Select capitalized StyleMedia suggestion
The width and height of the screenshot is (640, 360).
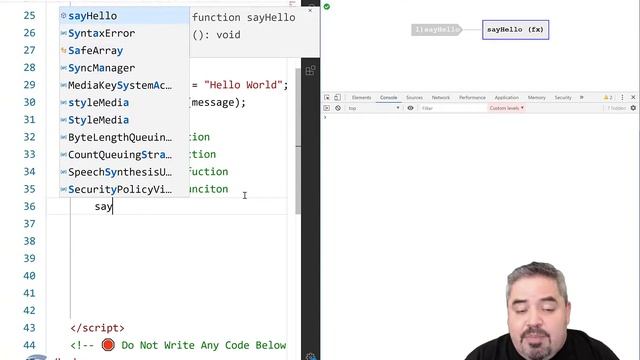click(124, 120)
